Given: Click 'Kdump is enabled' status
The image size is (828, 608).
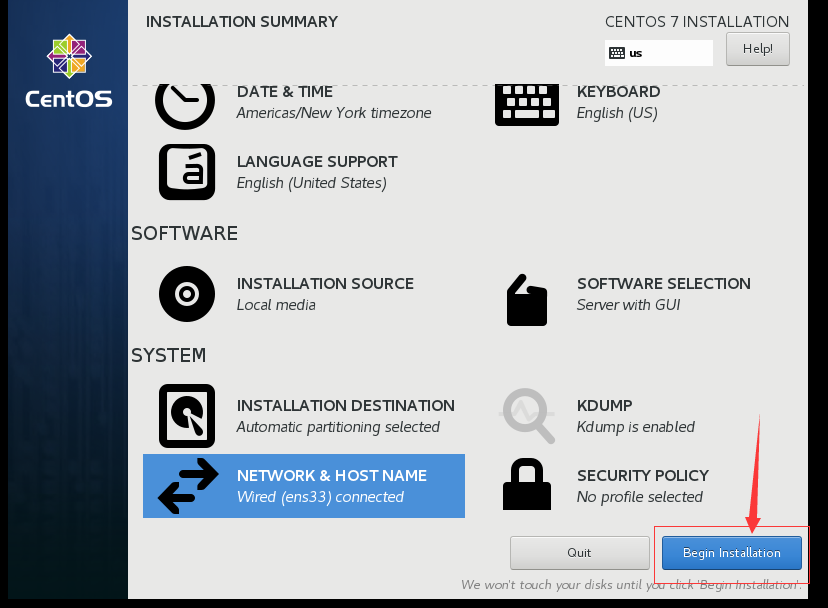Looking at the screenshot, I should (636, 427).
